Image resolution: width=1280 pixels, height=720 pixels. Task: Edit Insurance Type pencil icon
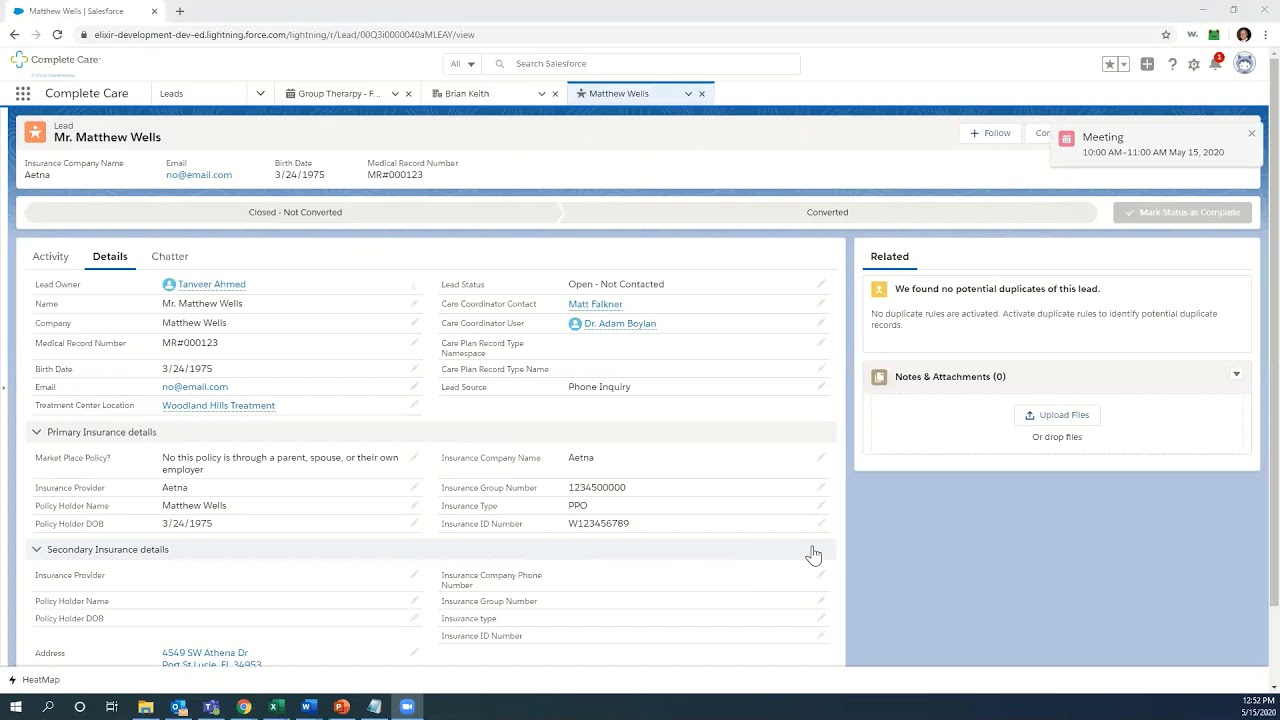coord(821,506)
